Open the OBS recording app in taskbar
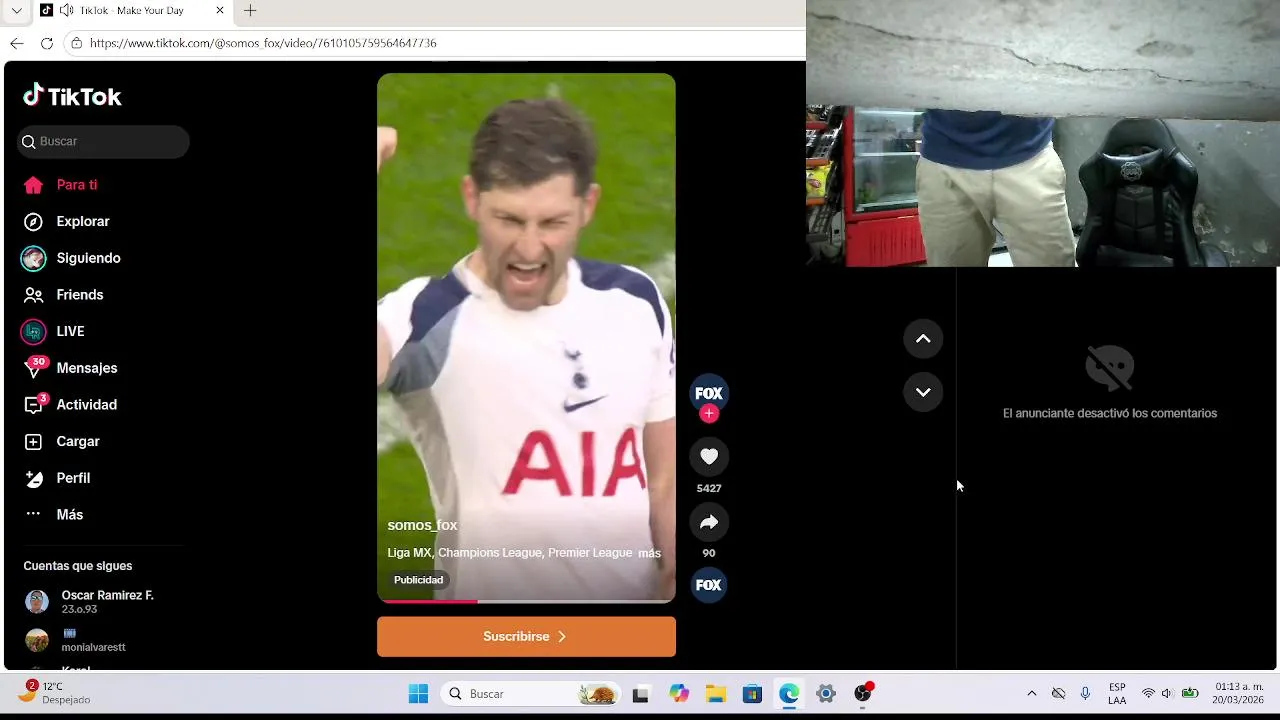Screen dimensions: 1280x720 863,693
